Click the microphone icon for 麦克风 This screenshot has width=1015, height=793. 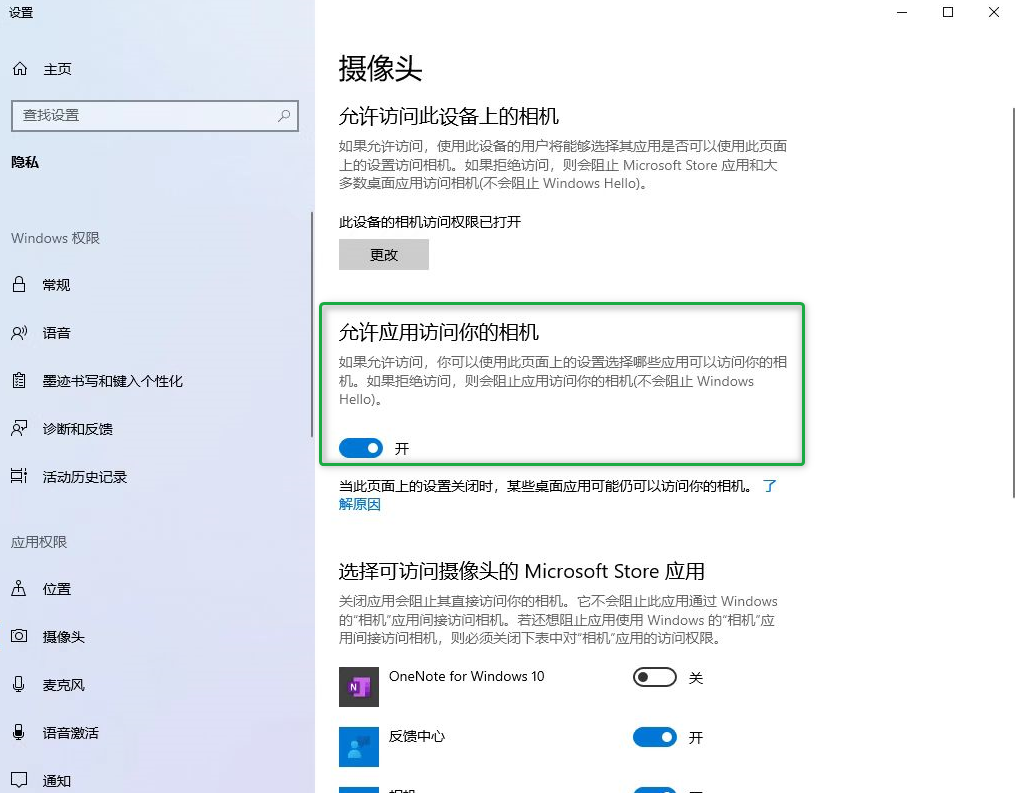(19, 684)
